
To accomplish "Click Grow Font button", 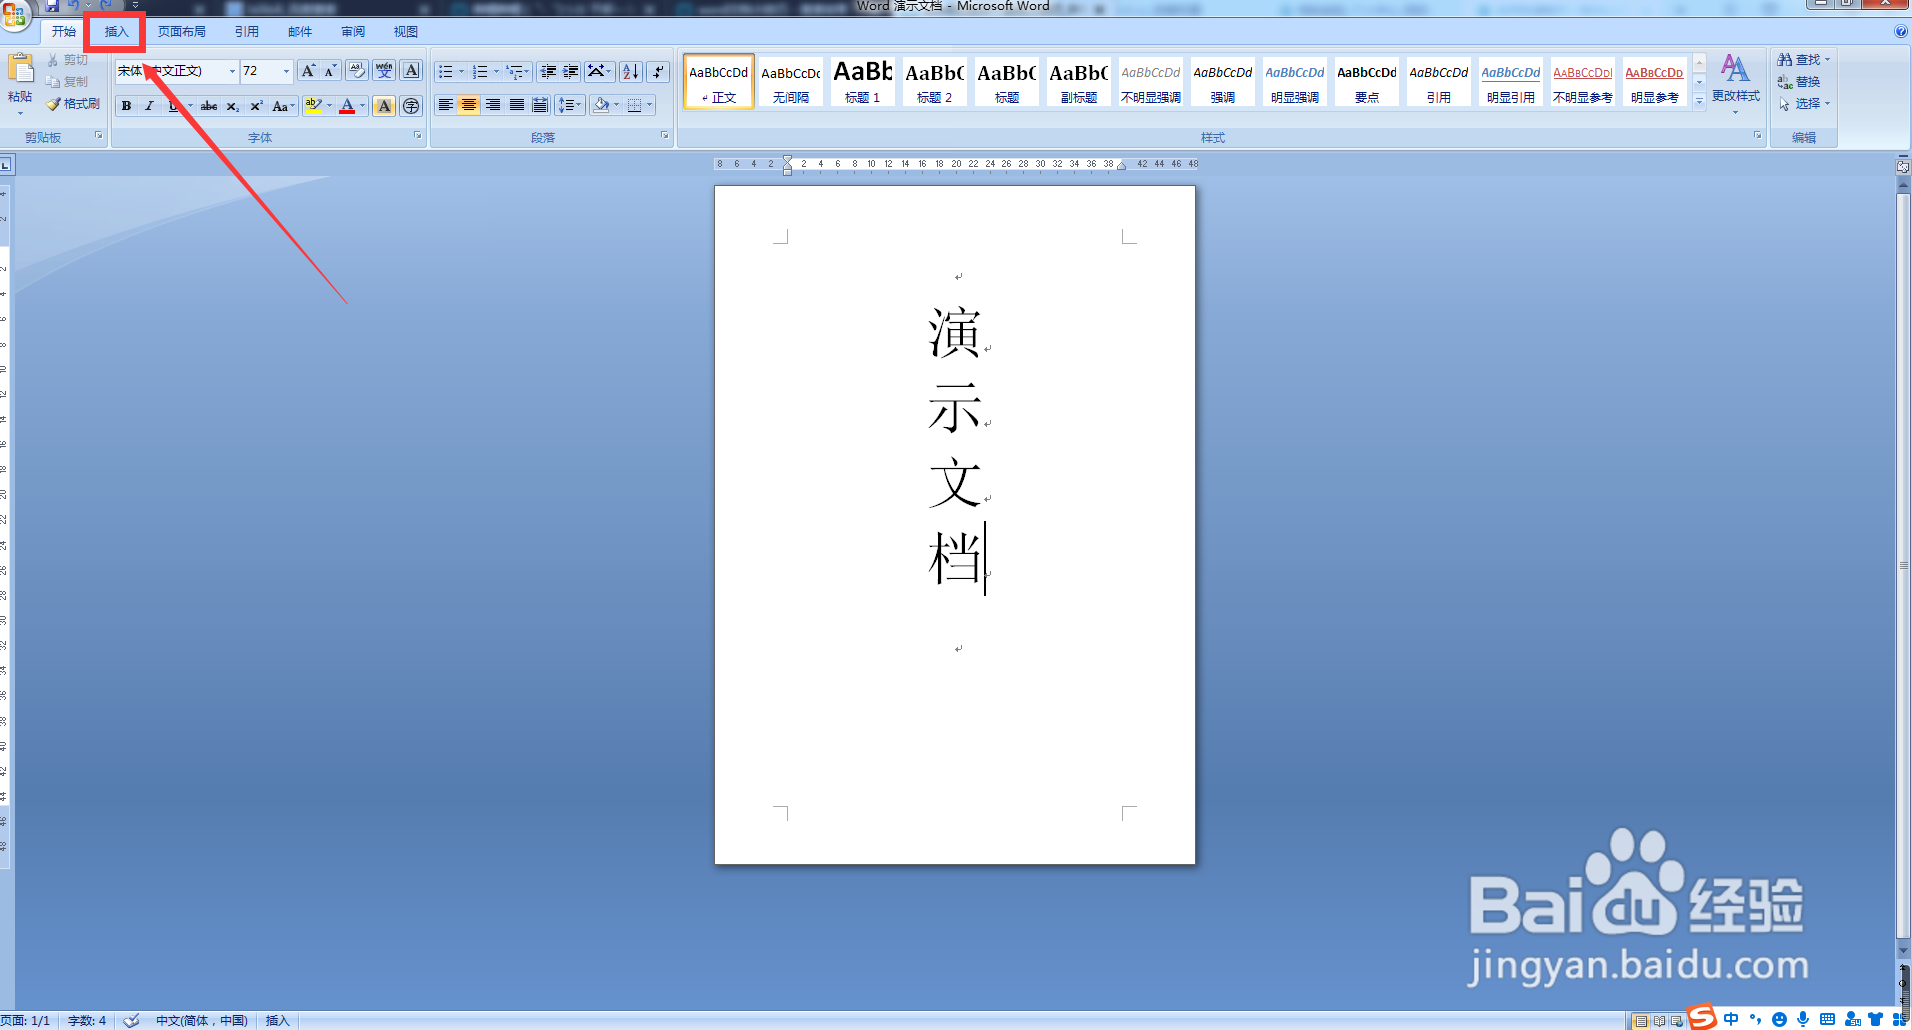I will [x=308, y=71].
